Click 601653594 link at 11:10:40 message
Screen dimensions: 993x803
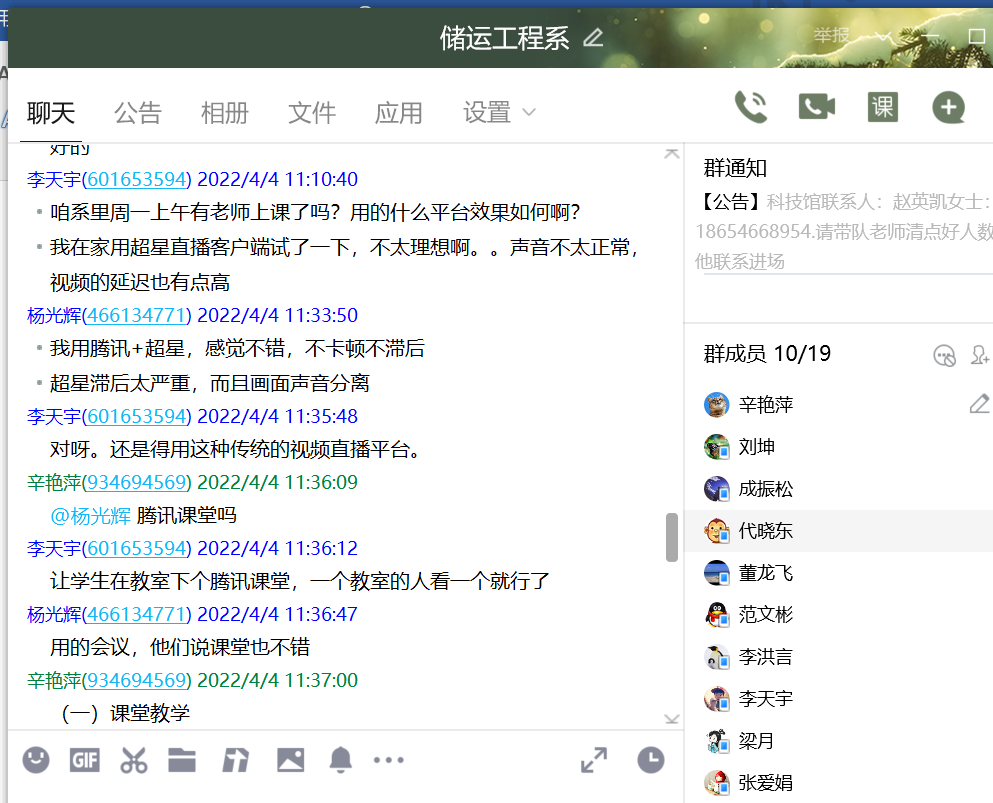(137, 180)
